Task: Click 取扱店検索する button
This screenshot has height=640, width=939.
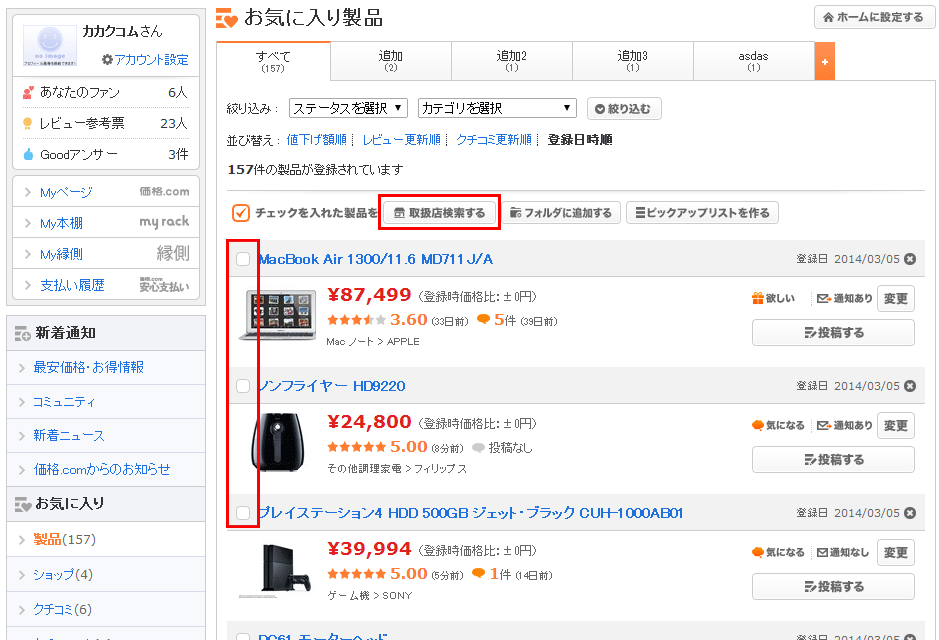Action: tap(440, 213)
